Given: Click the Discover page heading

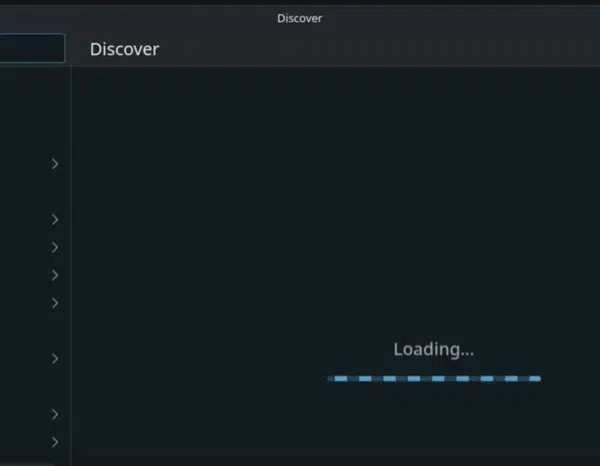Looking at the screenshot, I should 124,49.
